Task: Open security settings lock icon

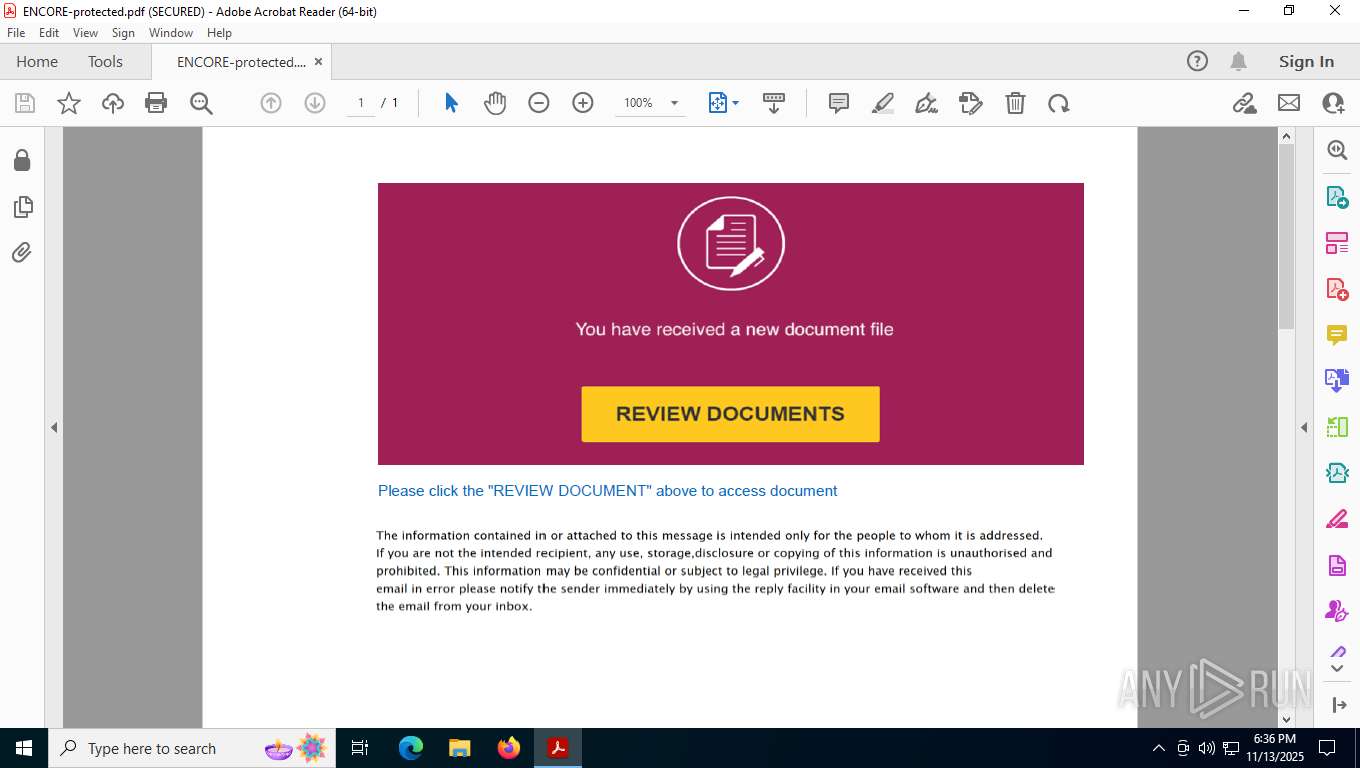Action: (x=22, y=160)
